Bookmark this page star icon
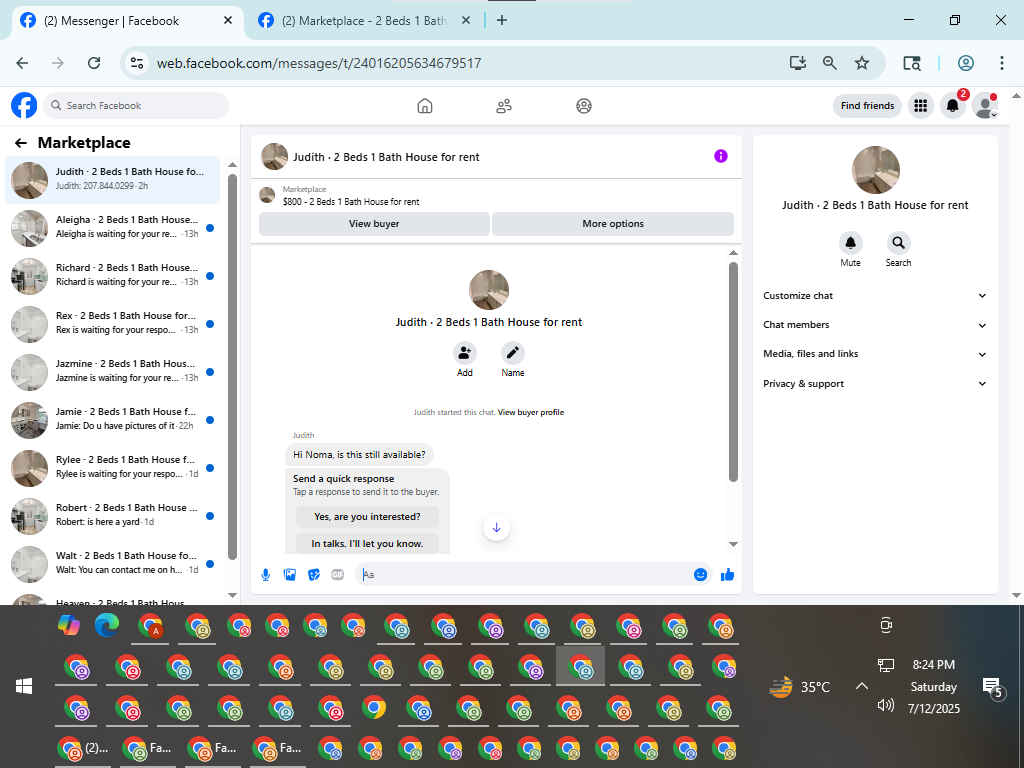 pos(862,63)
